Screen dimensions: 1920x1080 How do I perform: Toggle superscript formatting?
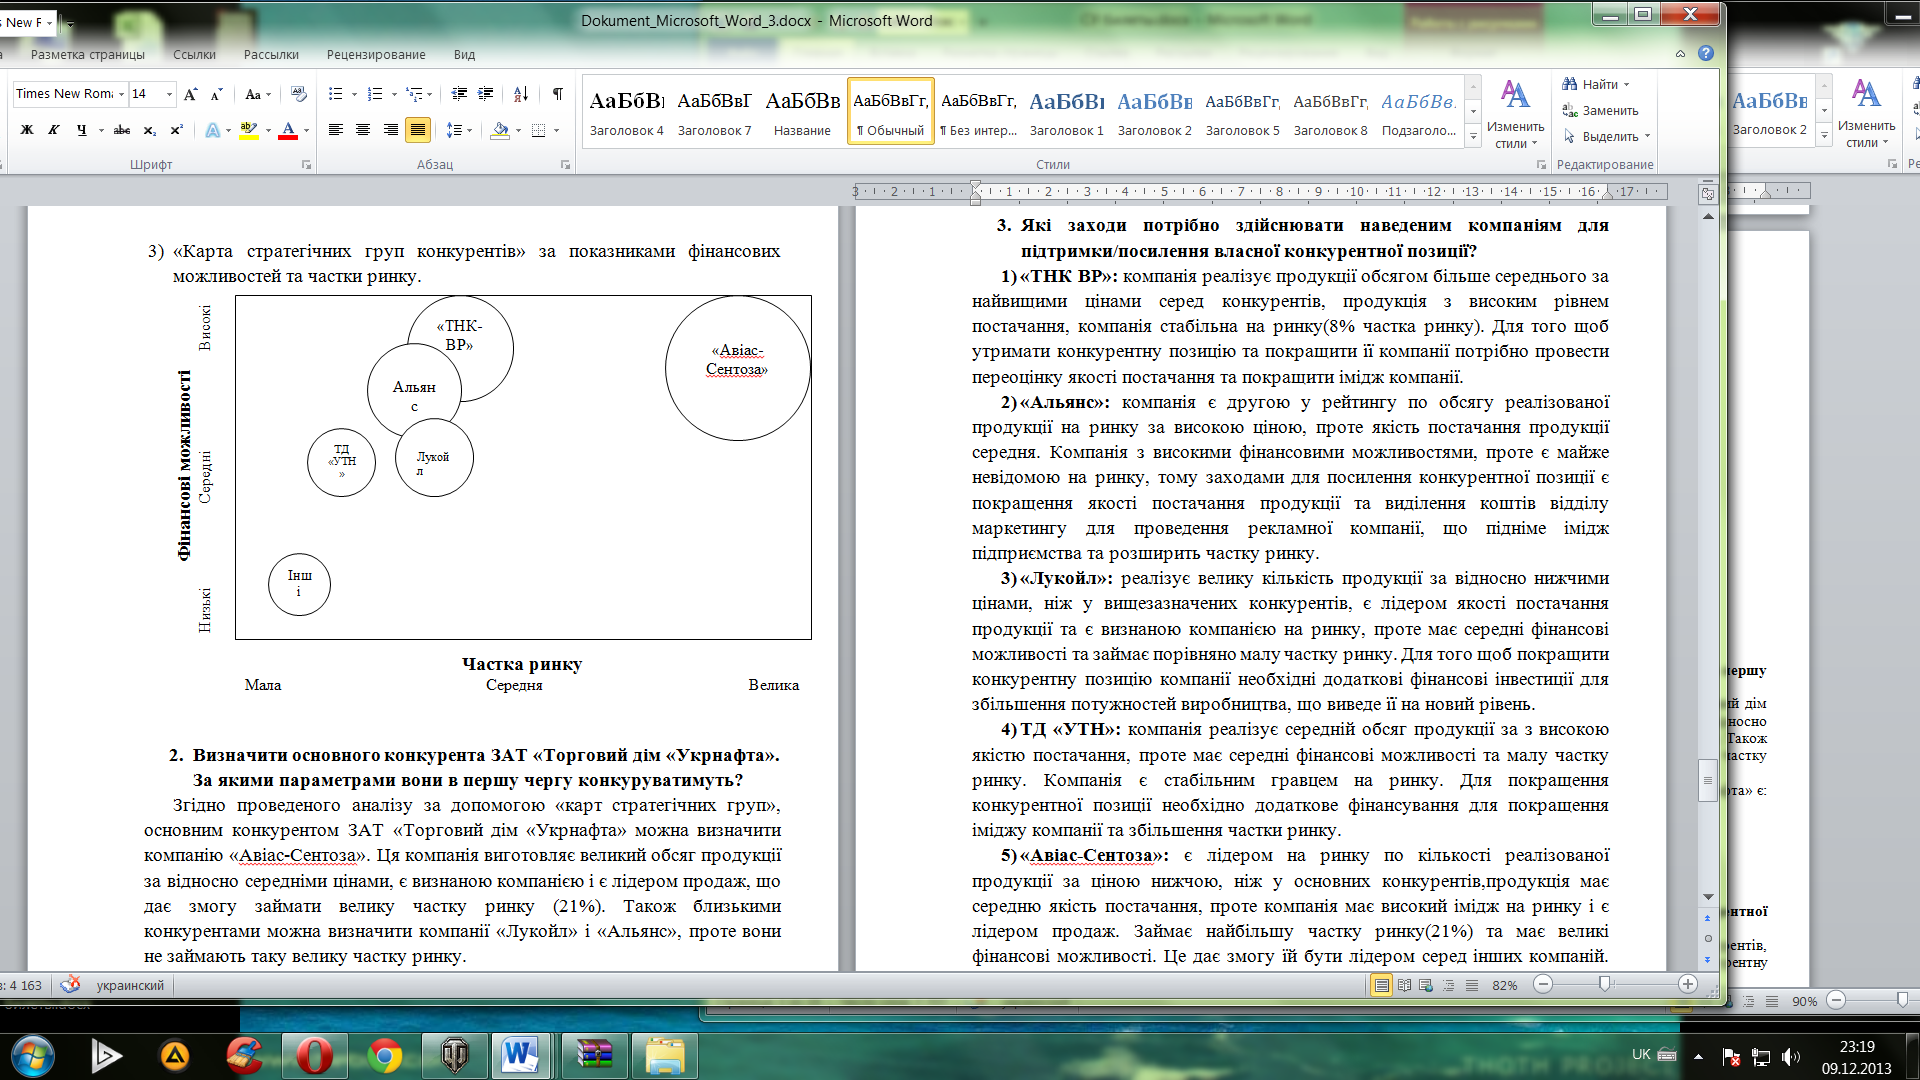[x=176, y=130]
